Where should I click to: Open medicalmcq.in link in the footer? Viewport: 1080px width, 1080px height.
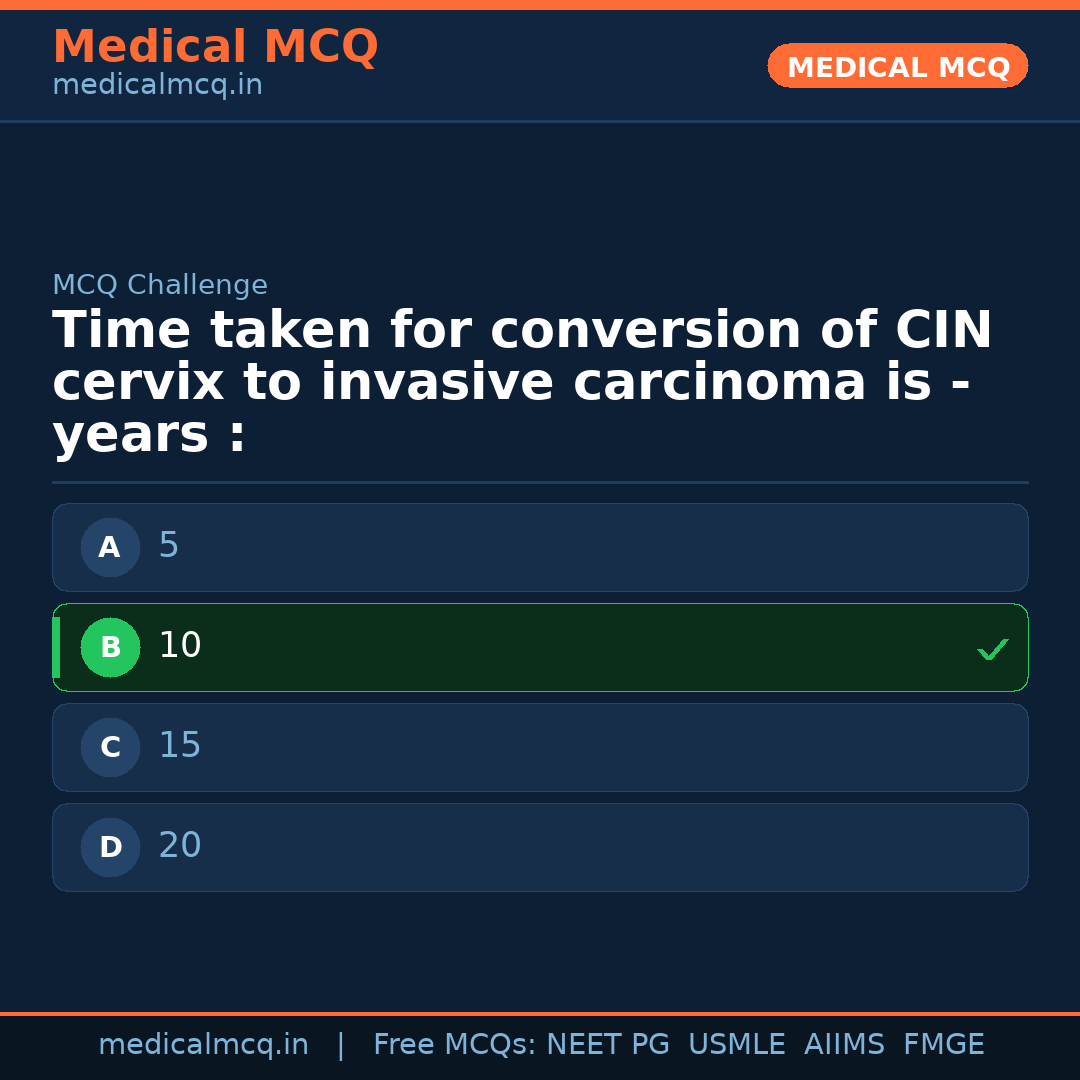pos(203,1045)
